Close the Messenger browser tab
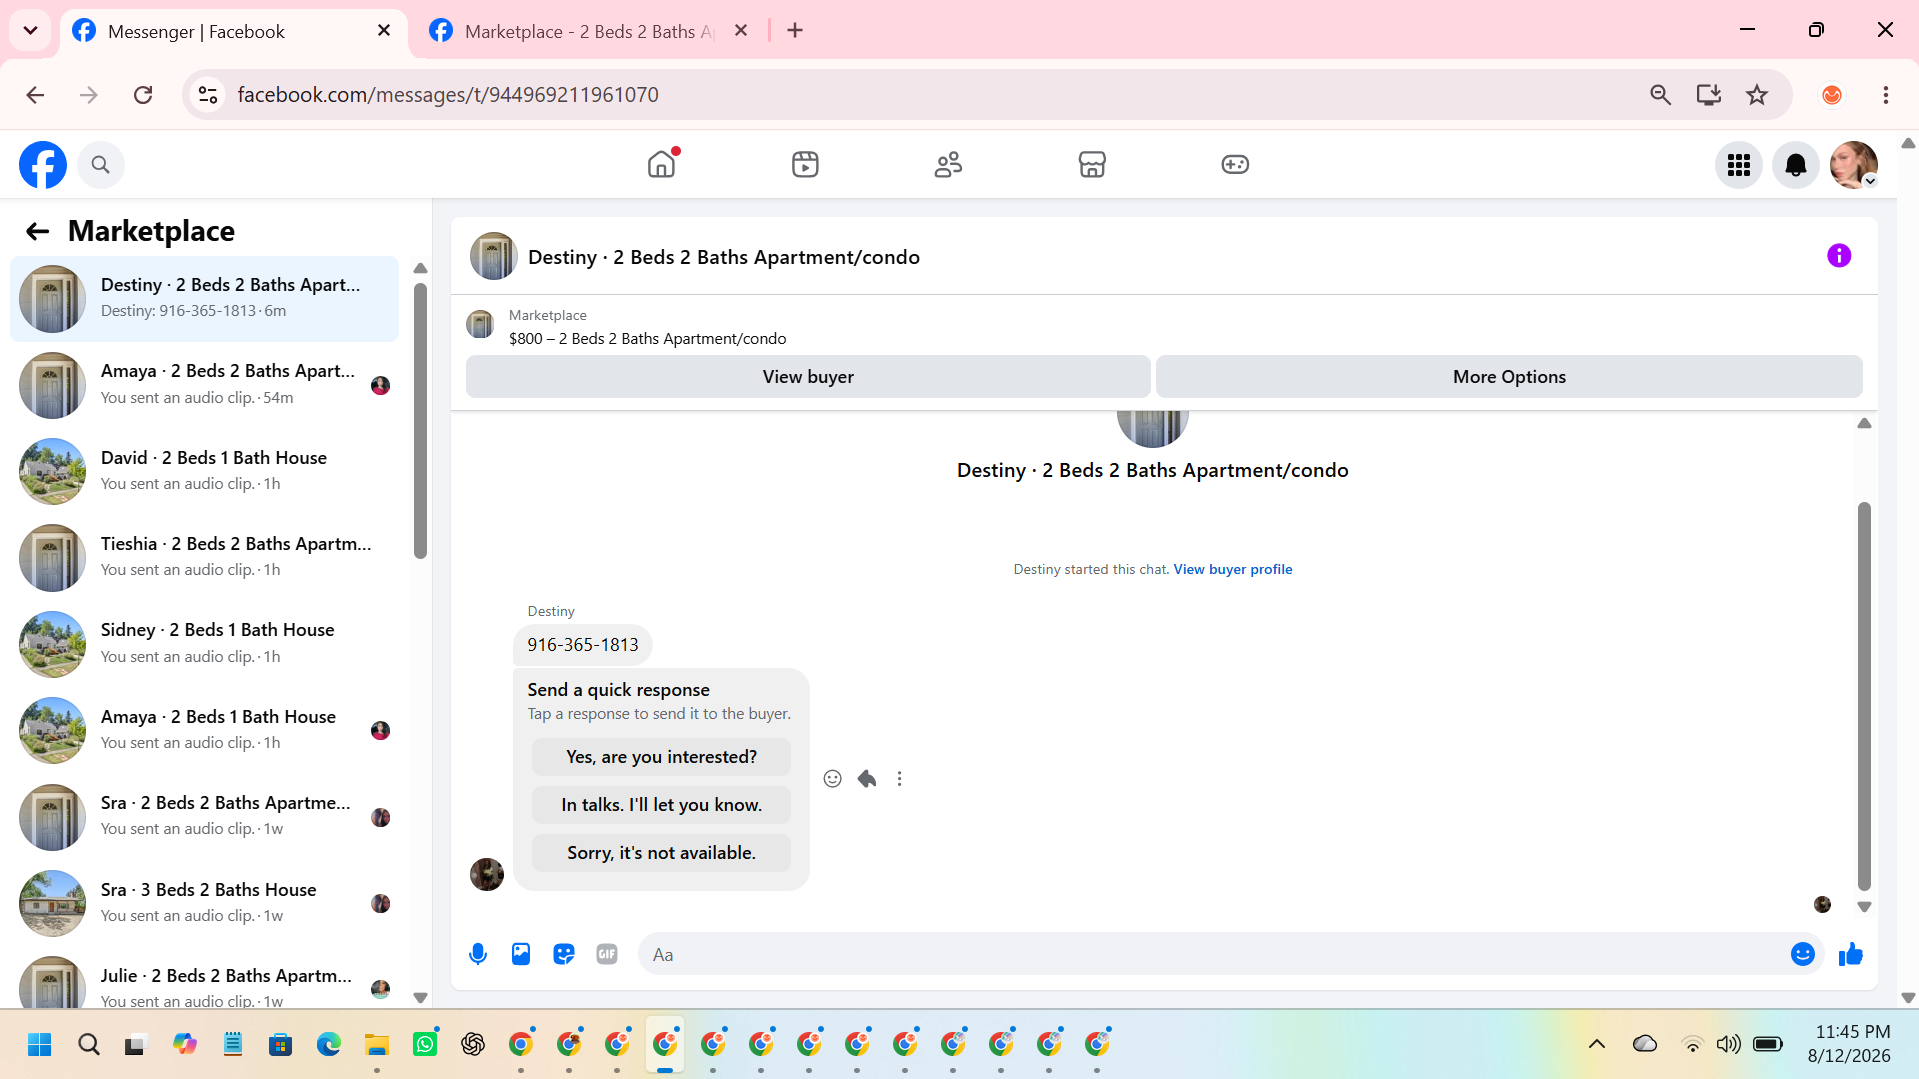This screenshot has width=1919, height=1079. [x=384, y=31]
